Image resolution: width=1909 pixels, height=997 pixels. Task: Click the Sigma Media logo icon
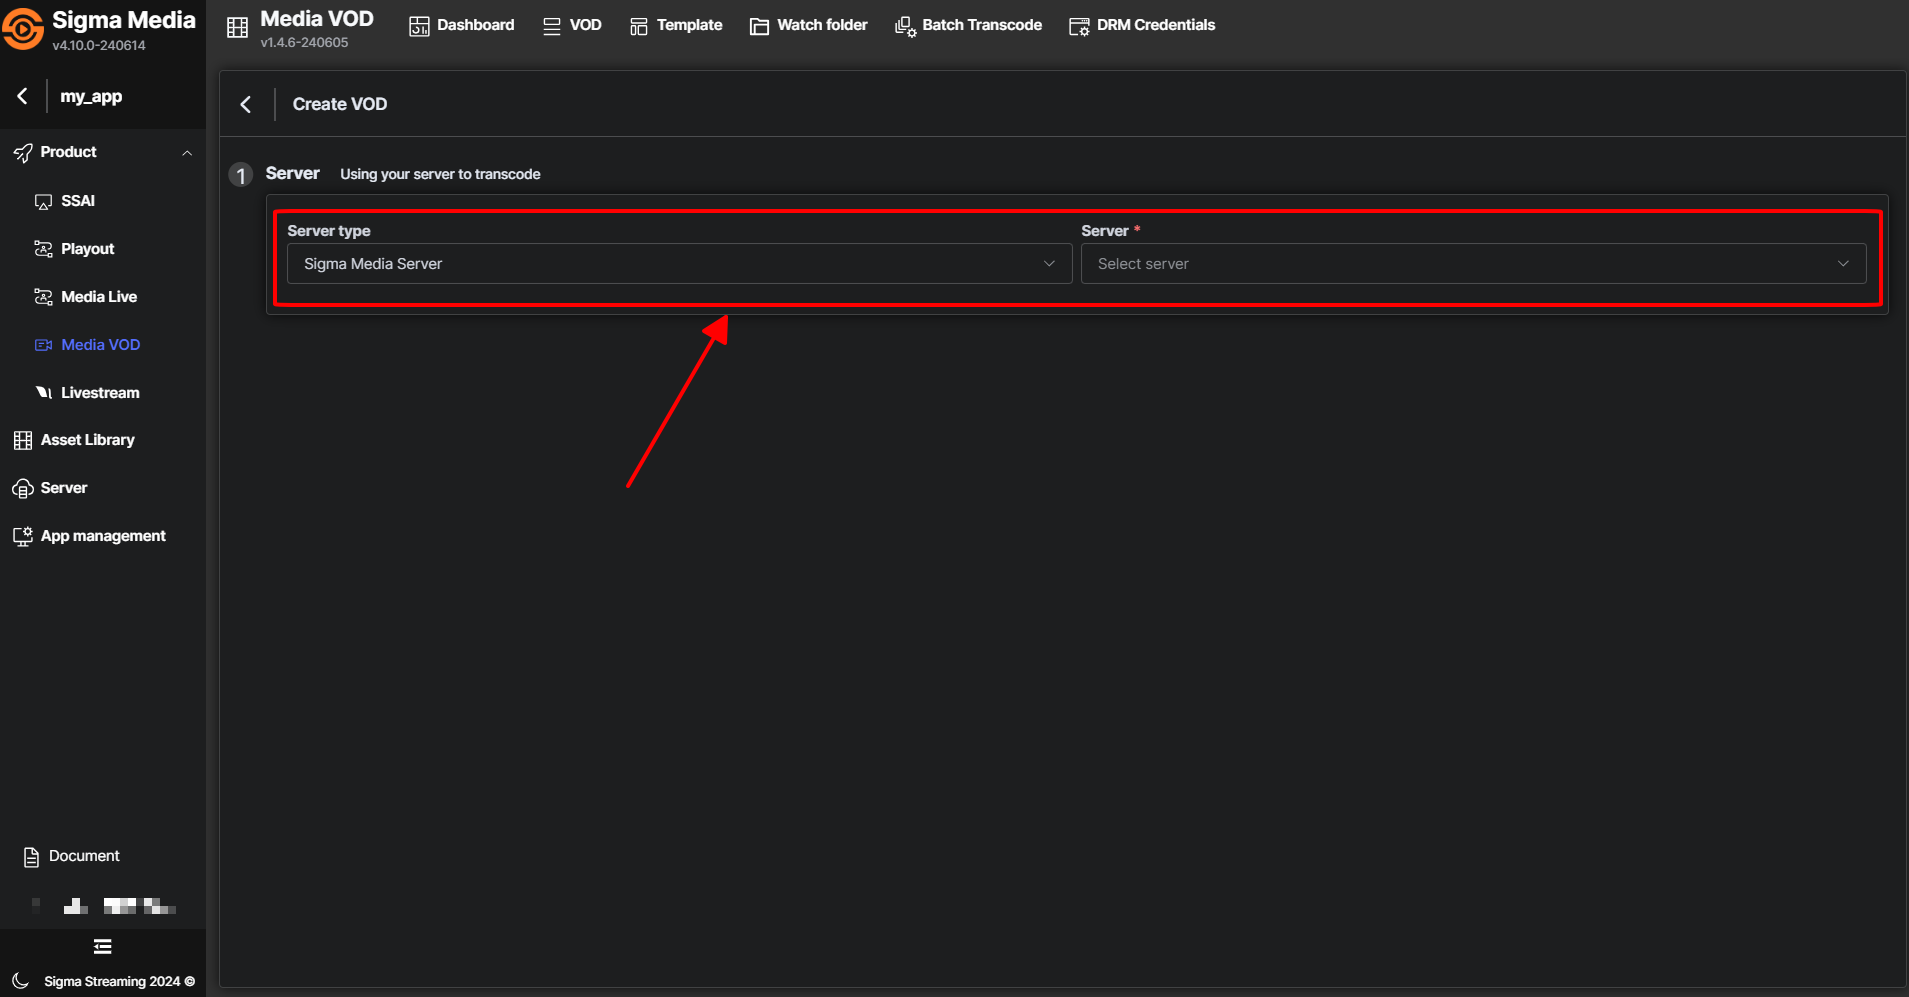(23, 29)
